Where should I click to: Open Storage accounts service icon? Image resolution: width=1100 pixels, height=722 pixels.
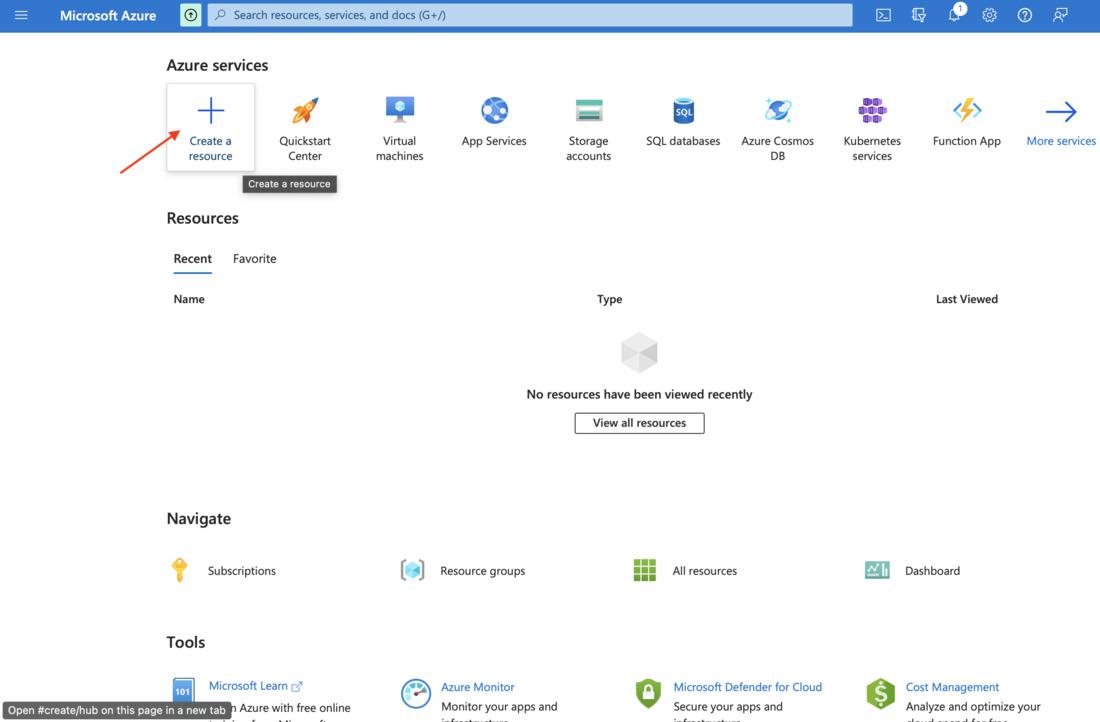pyautogui.click(x=589, y=110)
